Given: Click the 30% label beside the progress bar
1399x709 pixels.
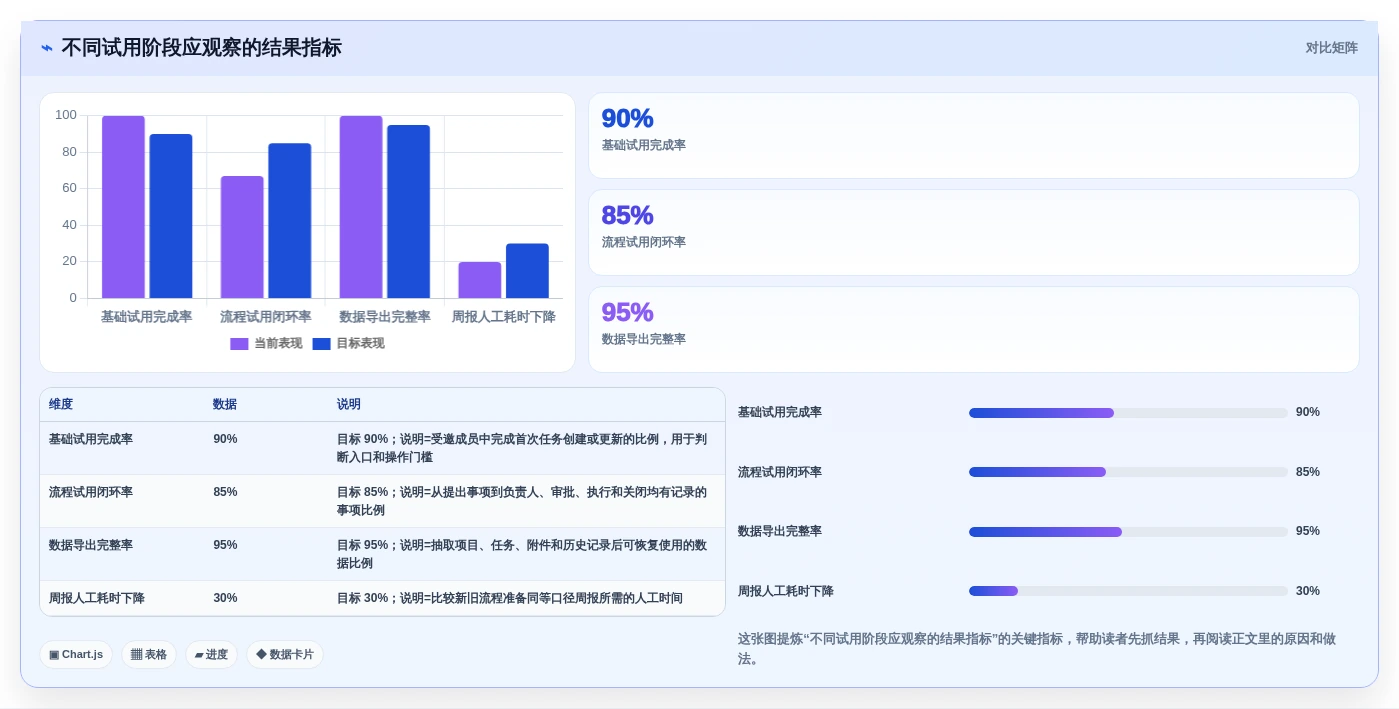Looking at the screenshot, I should pos(1308,591).
